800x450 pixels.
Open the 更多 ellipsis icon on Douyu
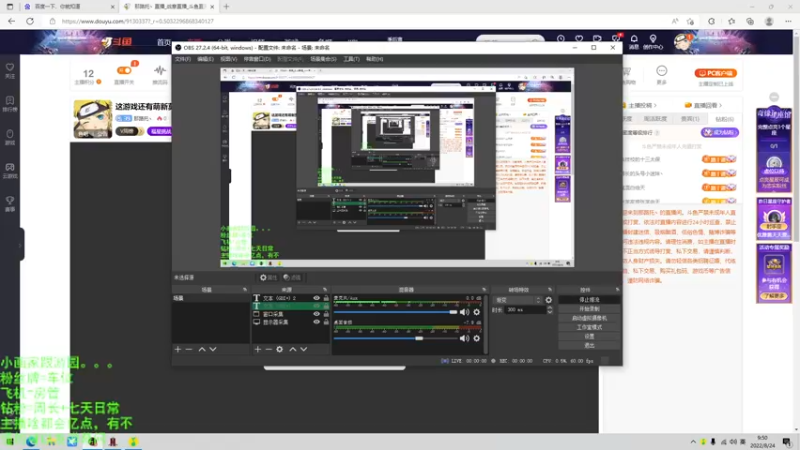tap(662, 71)
